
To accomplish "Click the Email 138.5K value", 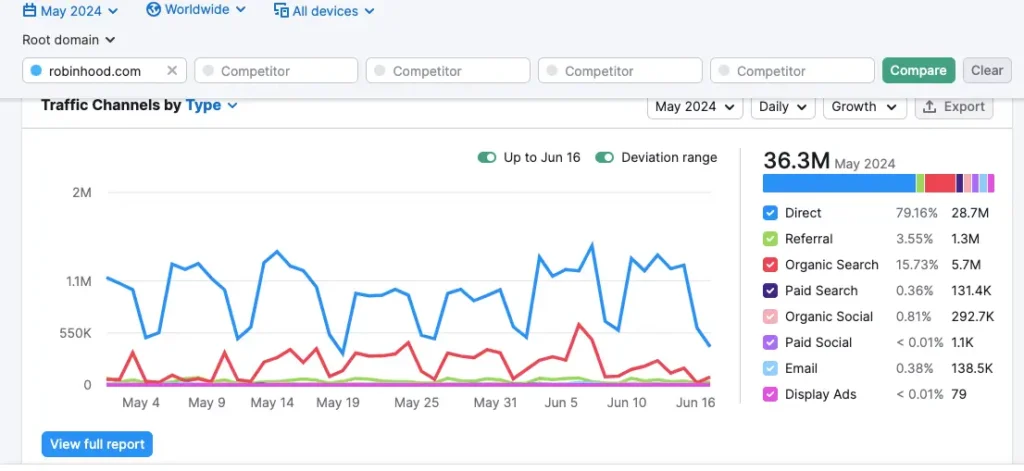I will [972, 368].
